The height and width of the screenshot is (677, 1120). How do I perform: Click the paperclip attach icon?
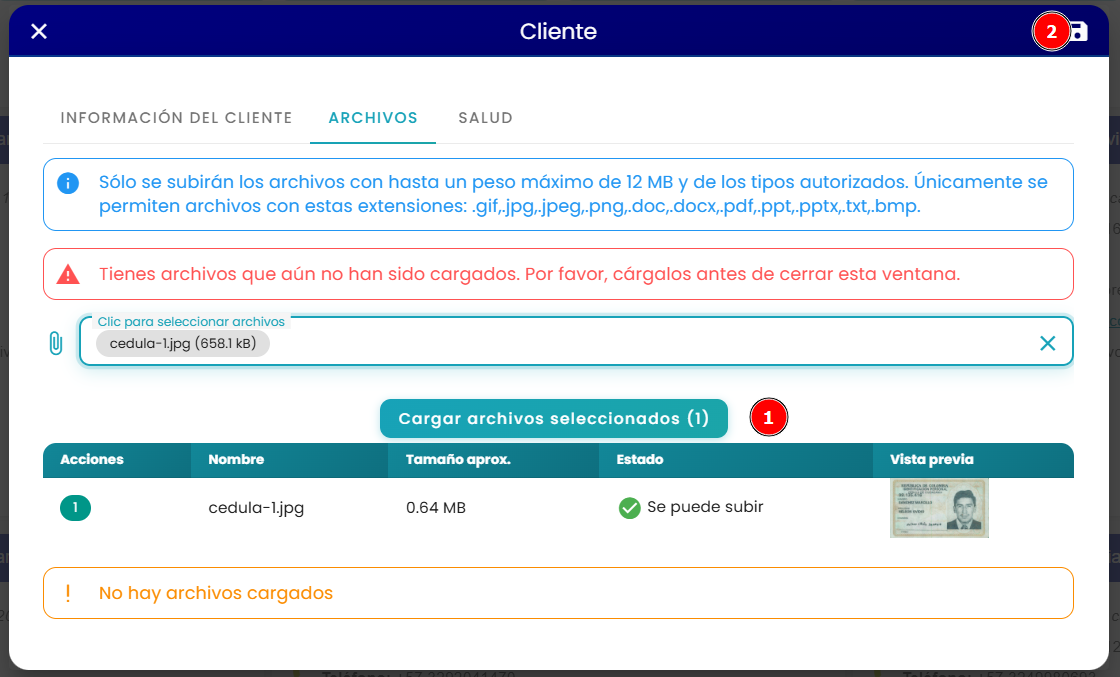pos(56,343)
